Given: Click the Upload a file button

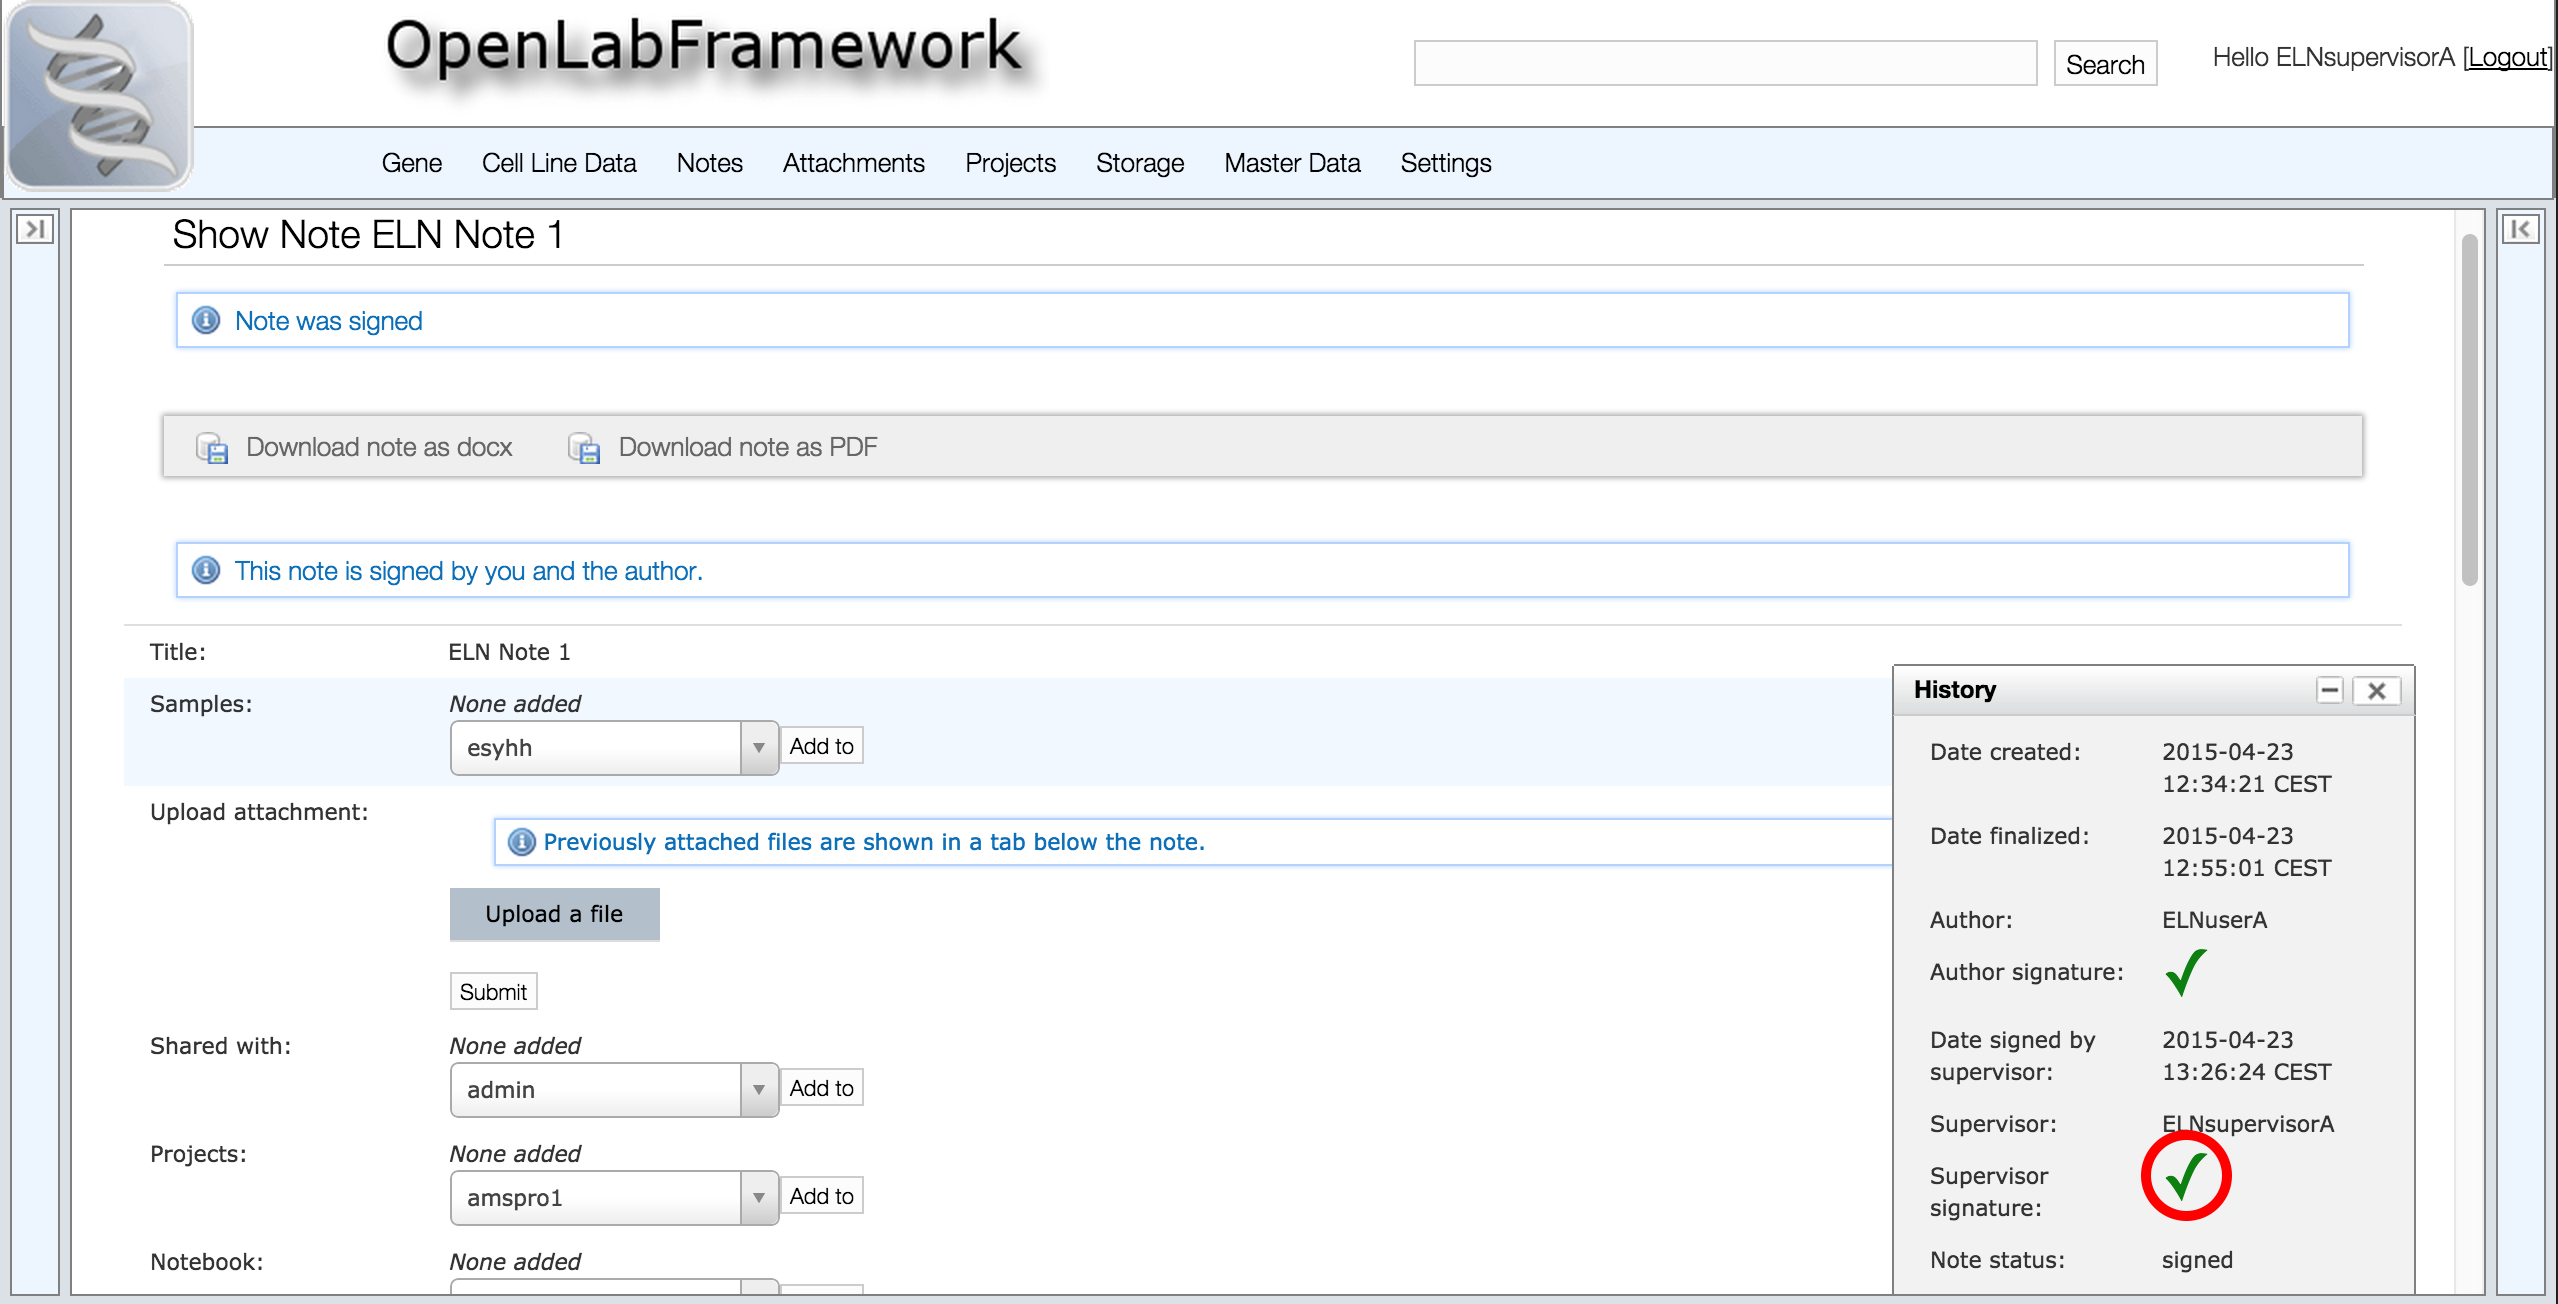Looking at the screenshot, I should point(554,914).
